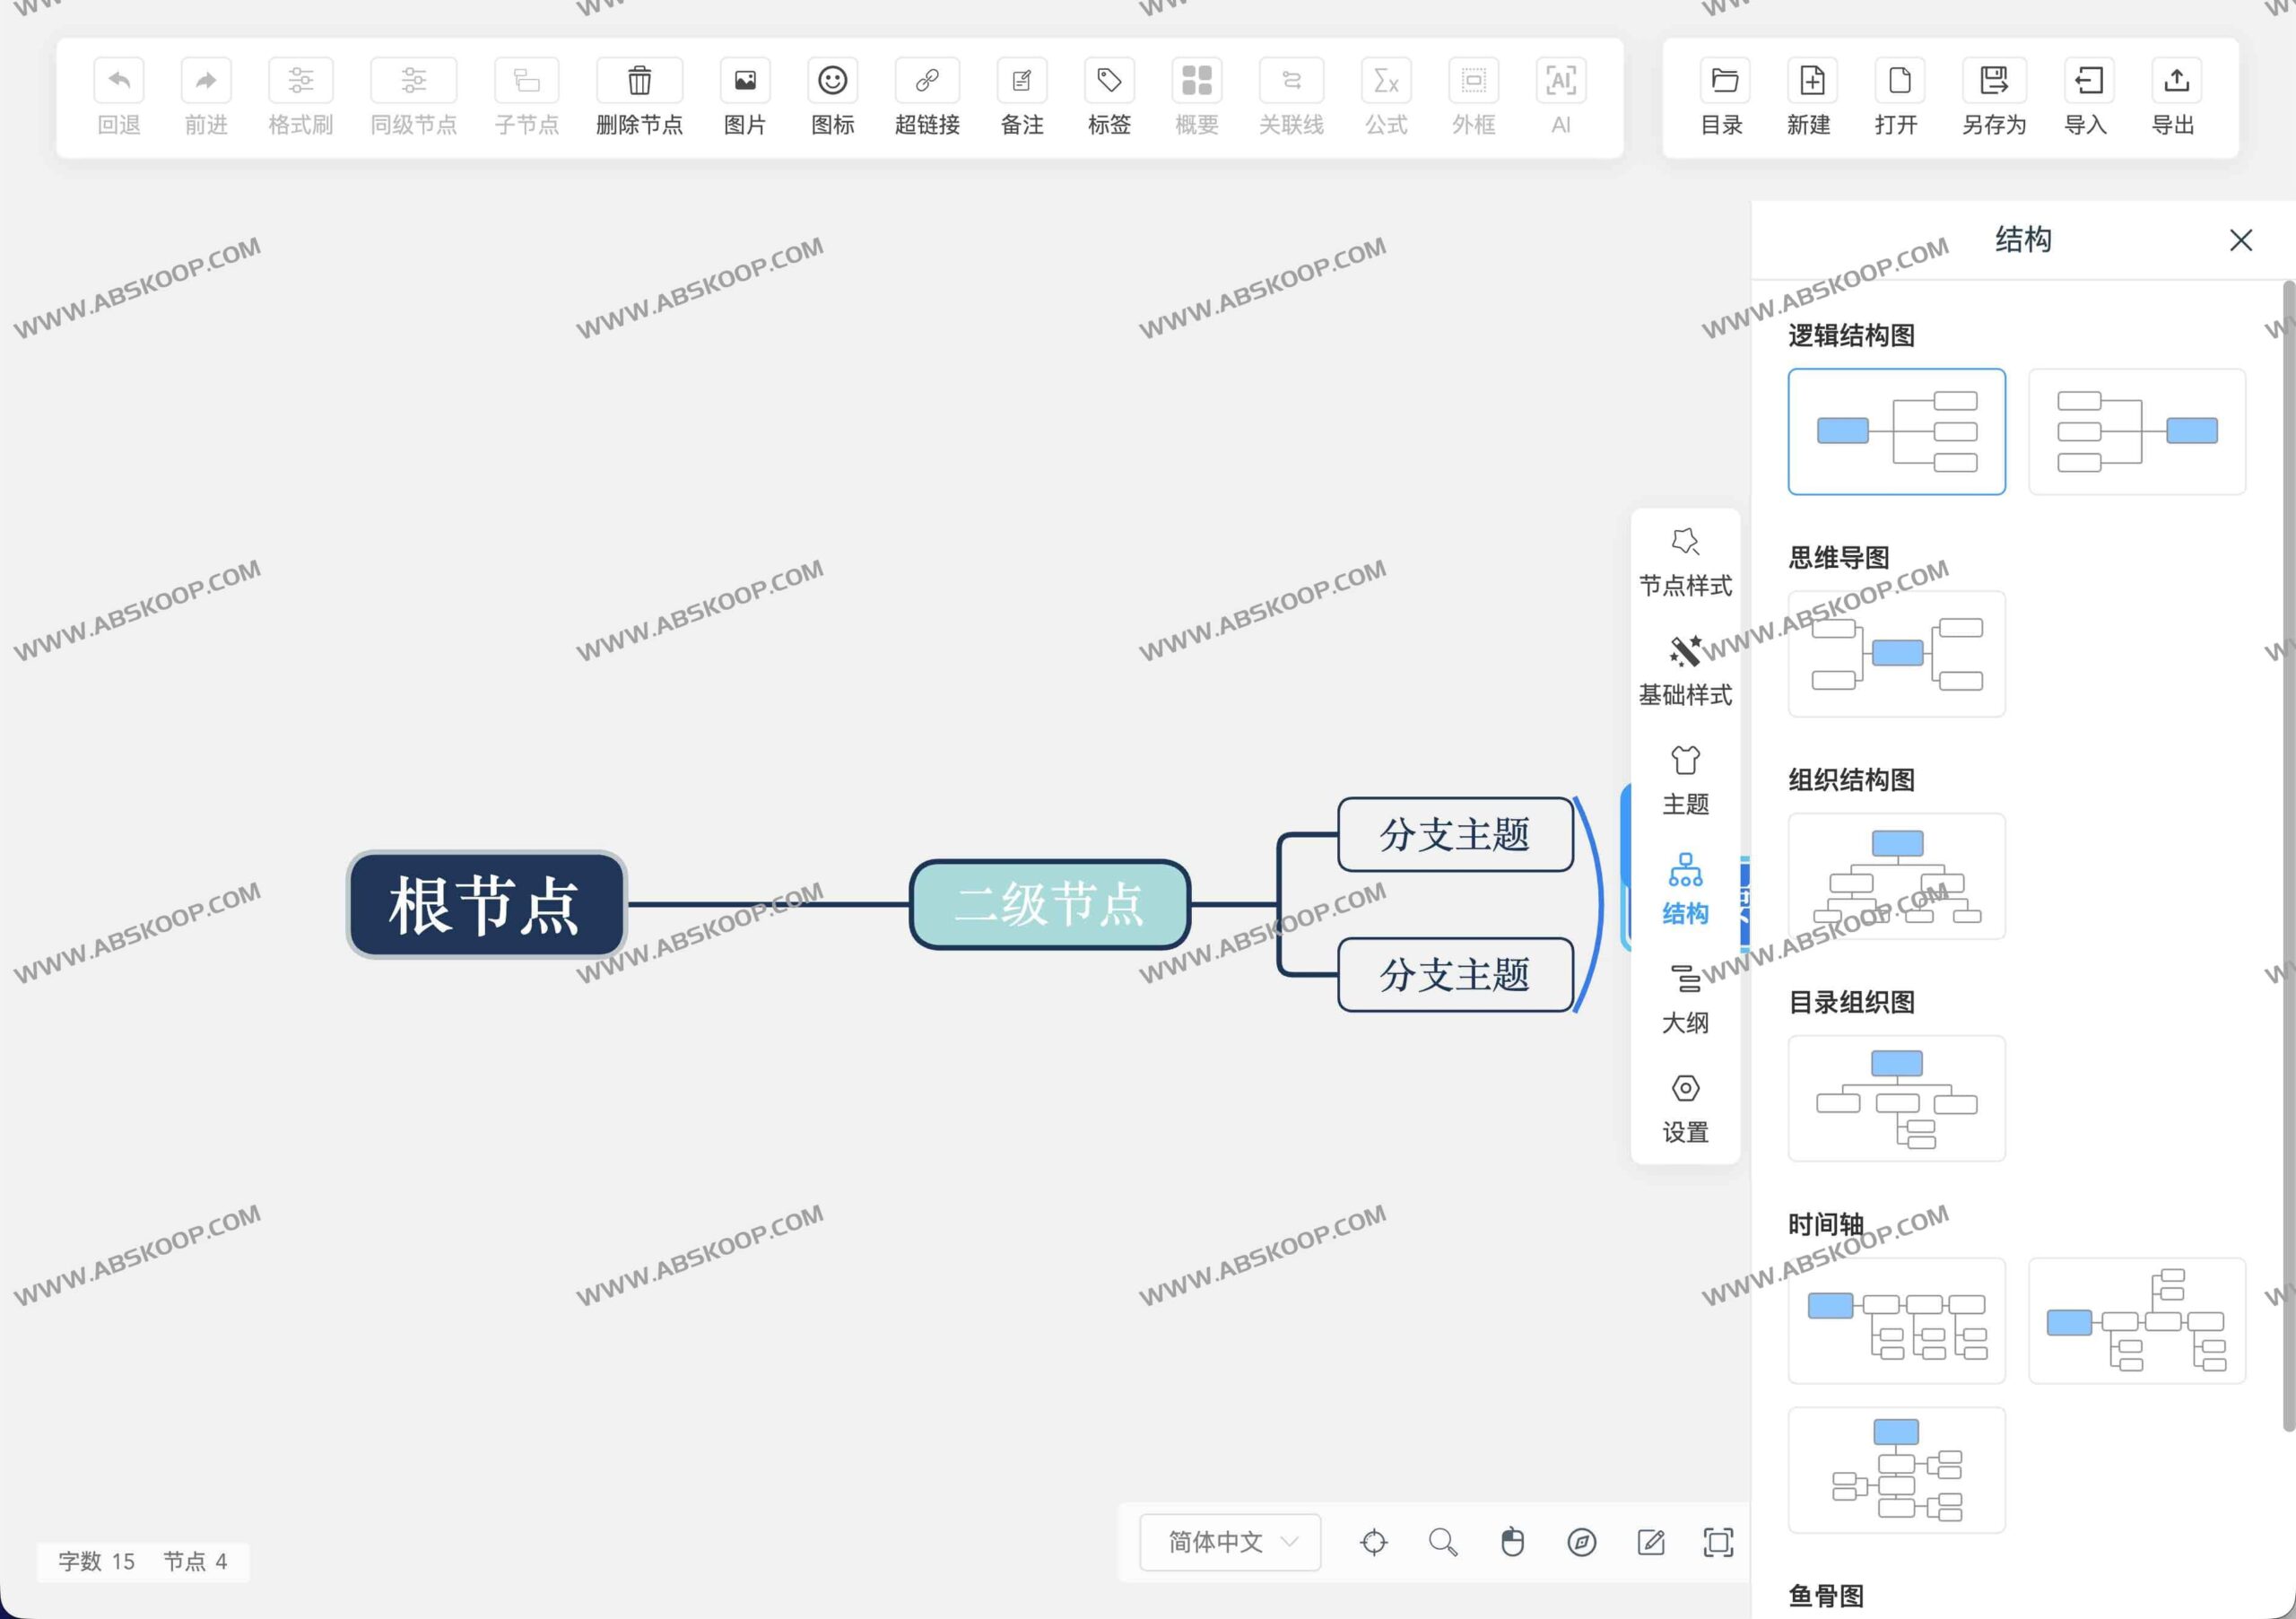Select the 思维导图 structure layout
The width and height of the screenshot is (2296, 1619).
[x=1896, y=653]
